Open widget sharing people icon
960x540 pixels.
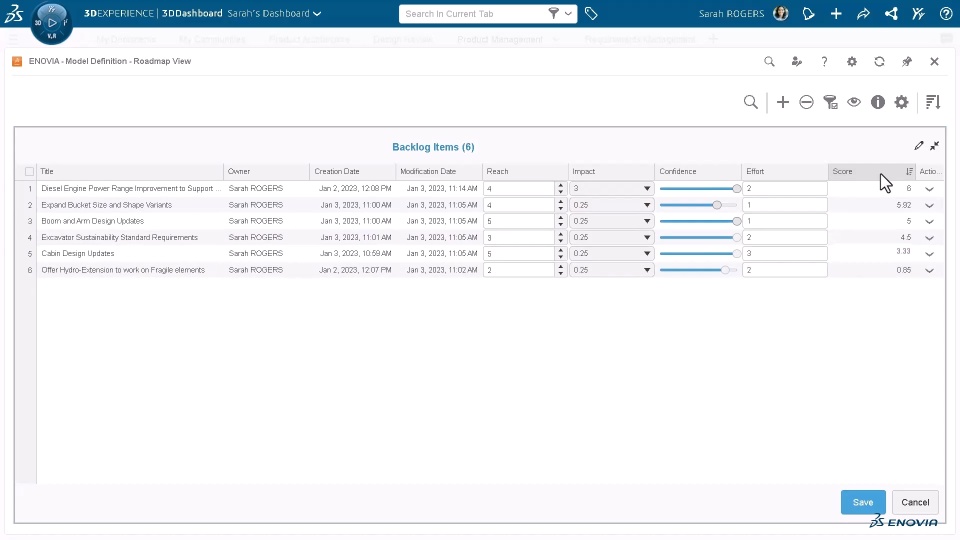point(797,61)
